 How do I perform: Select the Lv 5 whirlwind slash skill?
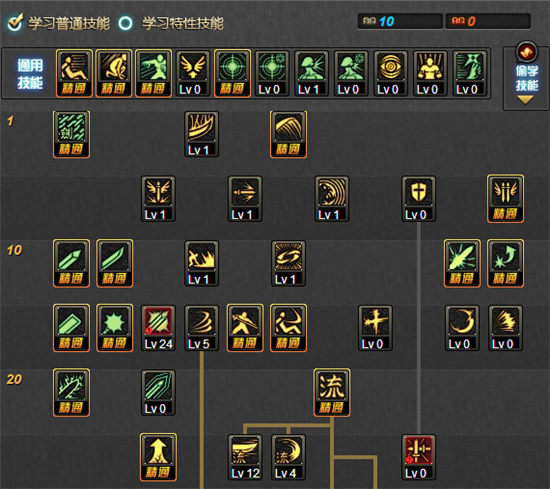coord(201,328)
